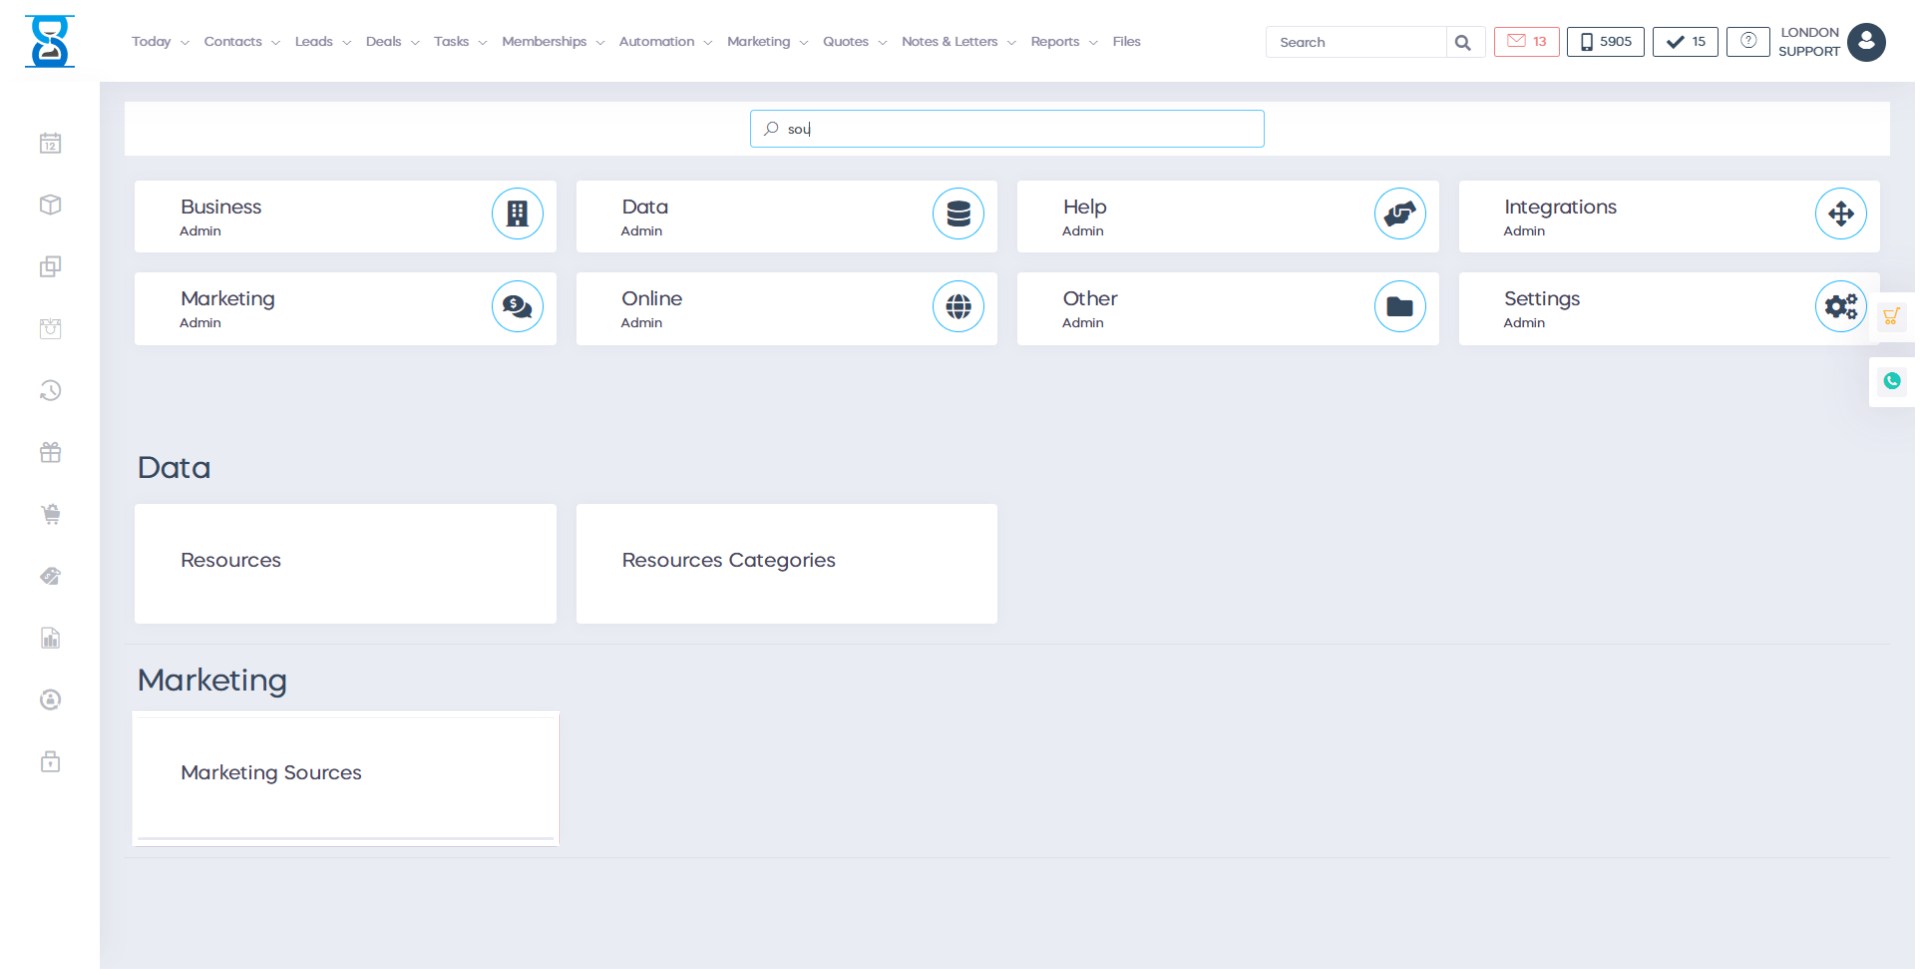The image size is (1920, 969).
Task: Open the Reports dropdown menu
Action: click(x=1063, y=42)
